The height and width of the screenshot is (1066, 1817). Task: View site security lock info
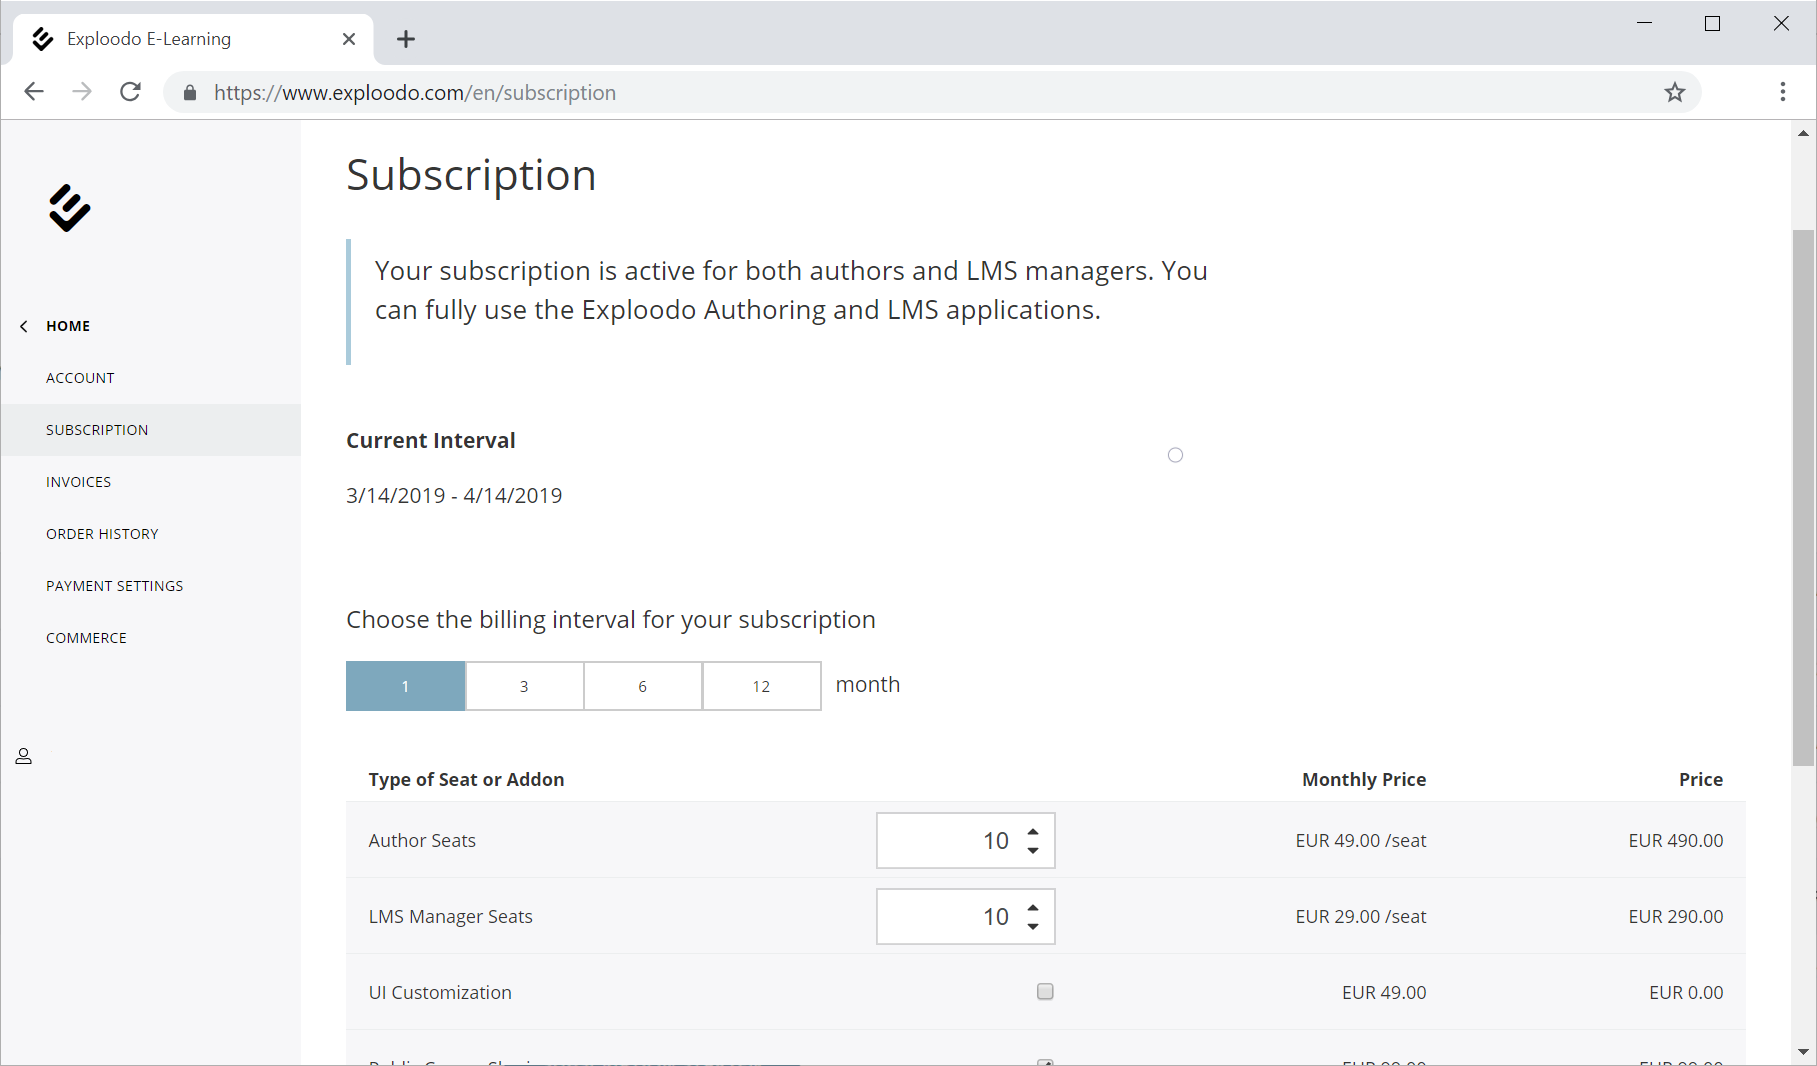coord(190,93)
